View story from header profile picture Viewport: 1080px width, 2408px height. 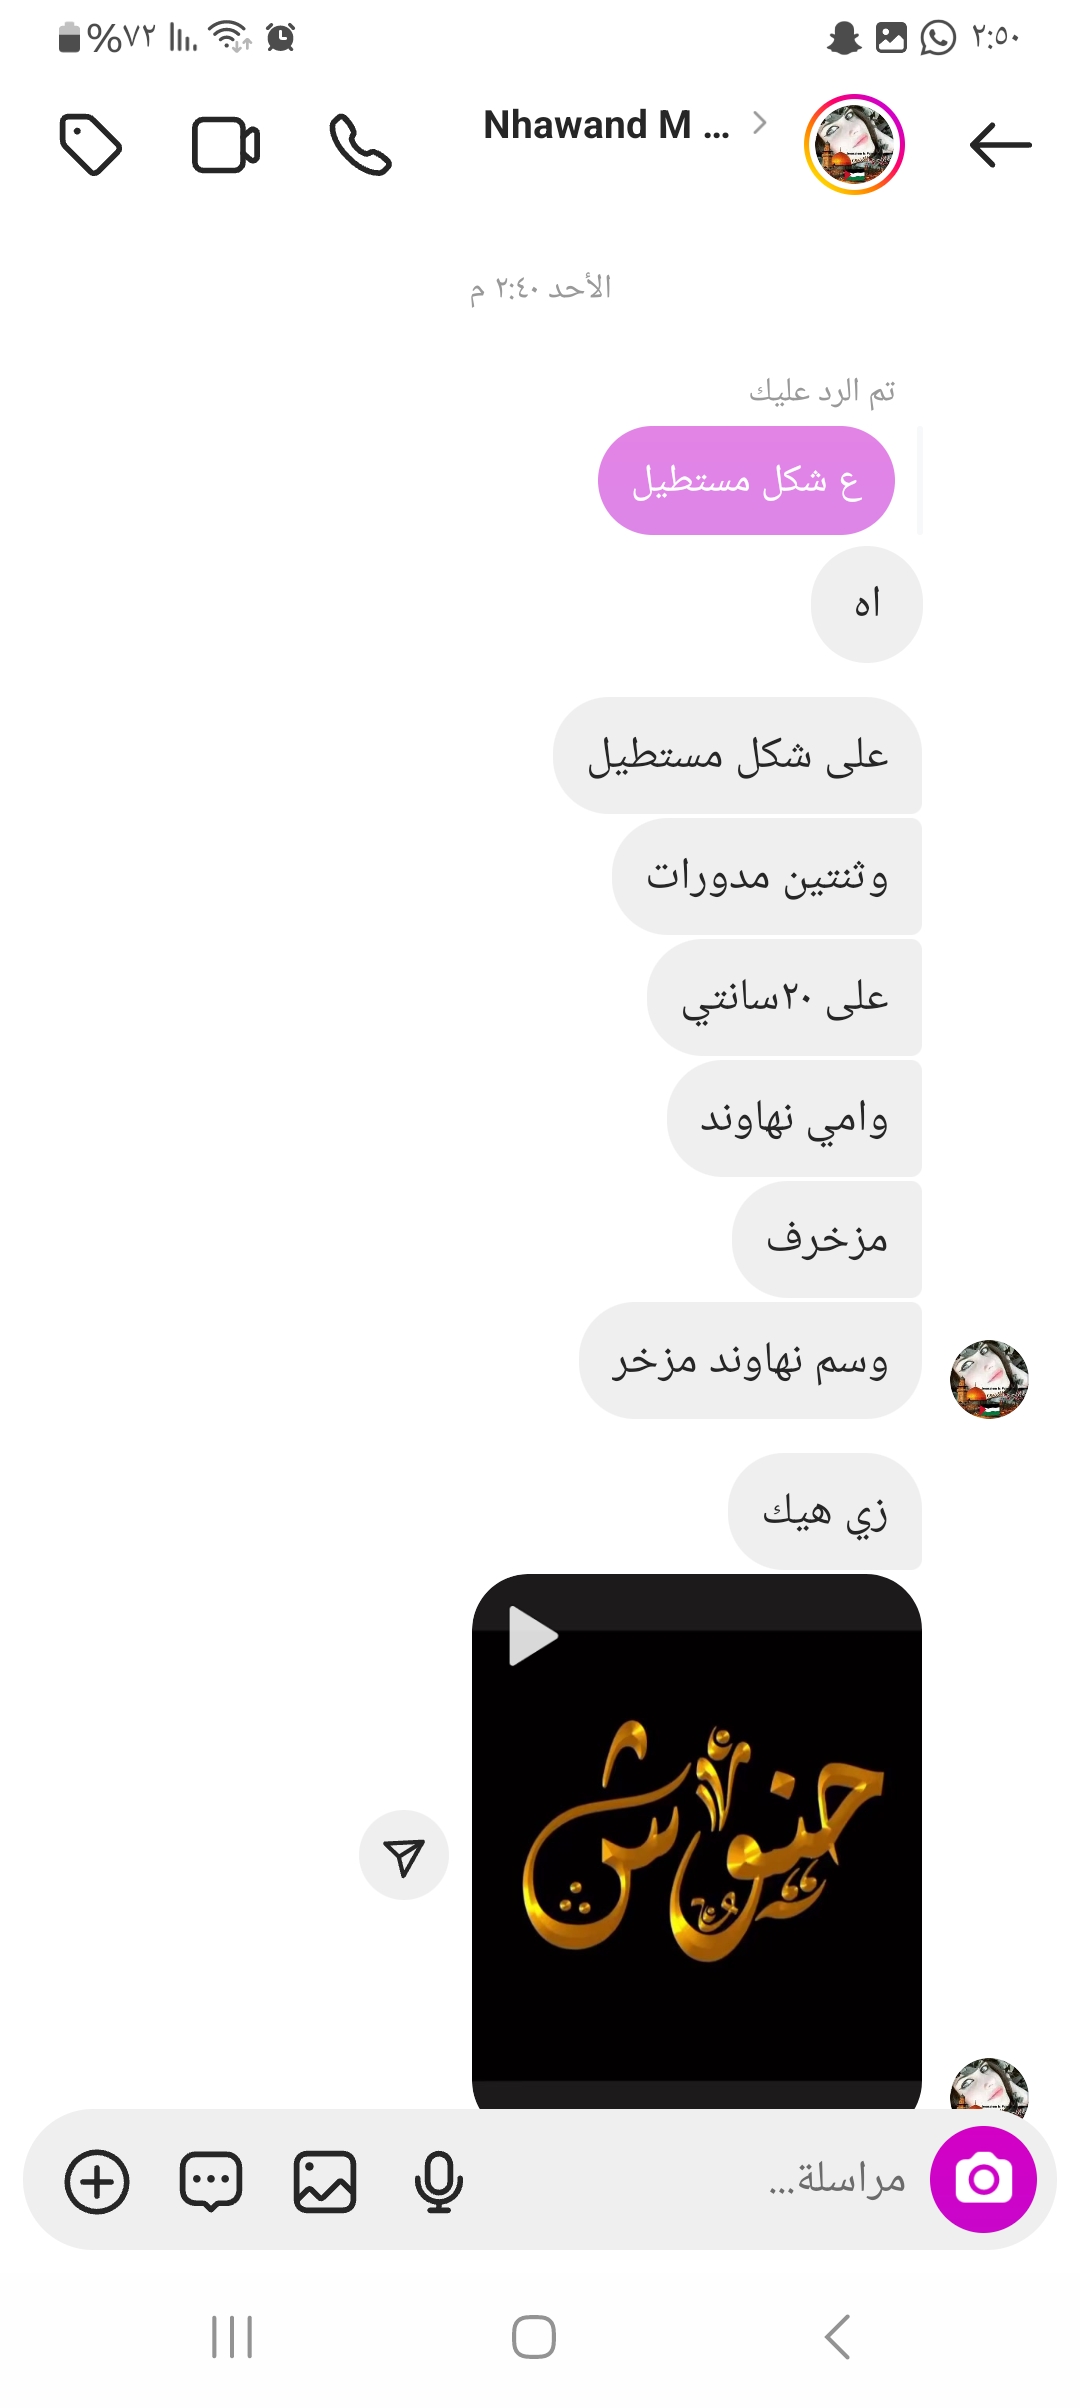(x=854, y=144)
